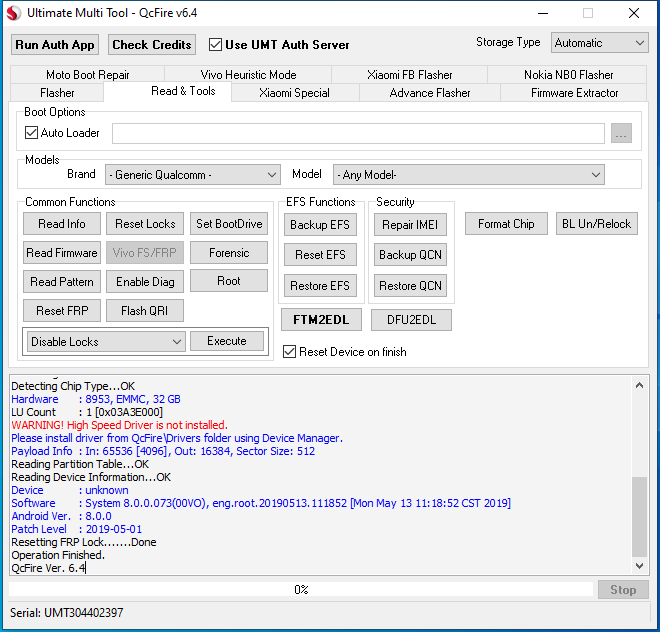This screenshot has height=632, width=660.
Task: Click the Forensic button
Action: click(229, 253)
